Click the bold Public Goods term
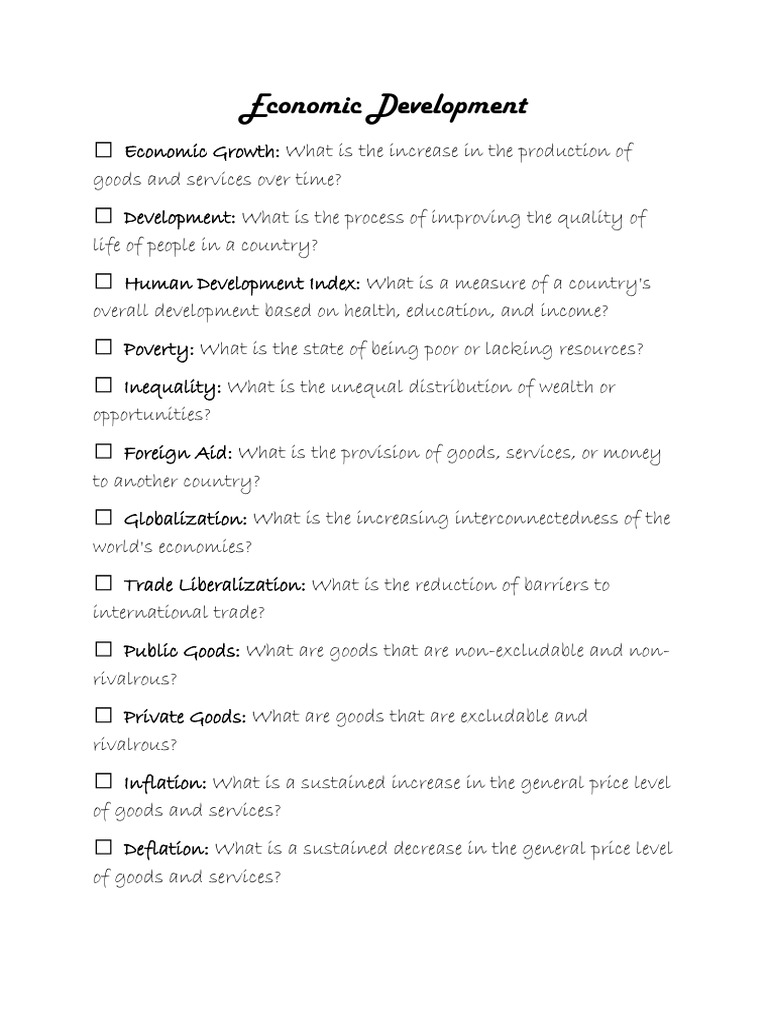 181,652
